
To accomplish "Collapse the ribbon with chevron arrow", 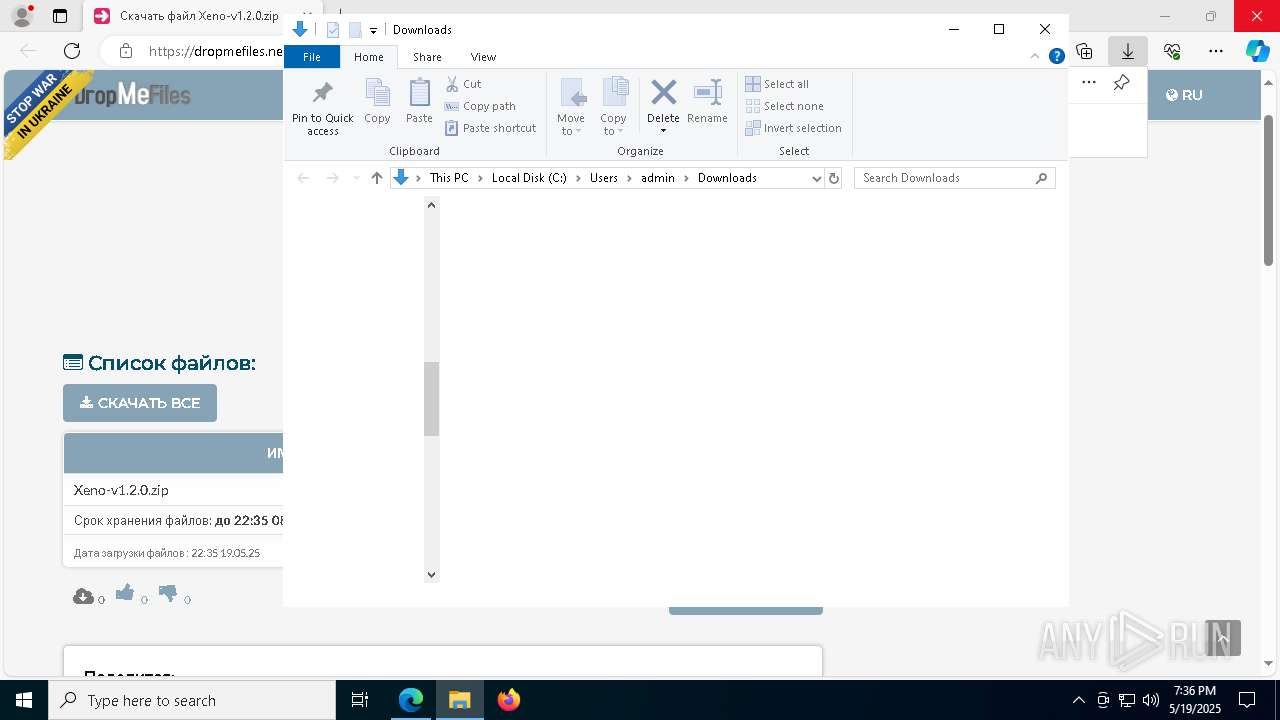I will tap(1036, 57).
